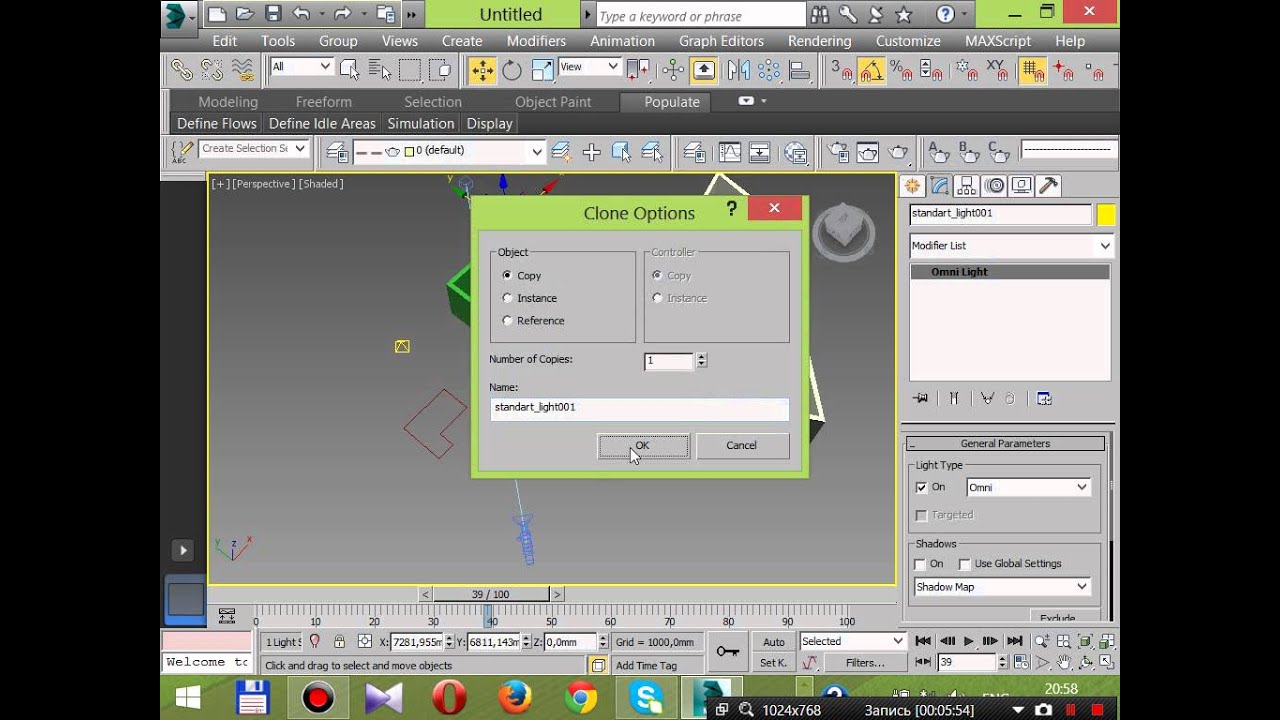Open the Hierarchy tab in command panel

966,185
